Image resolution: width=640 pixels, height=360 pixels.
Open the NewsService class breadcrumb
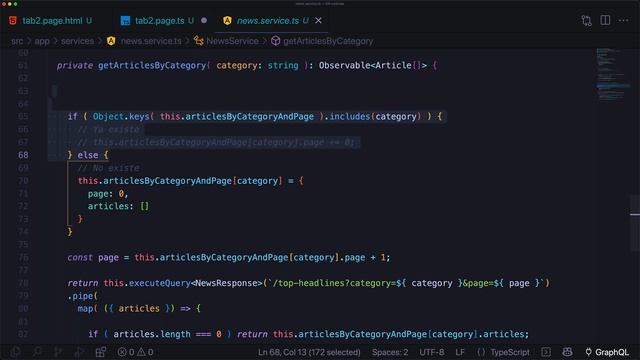coord(232,41)
